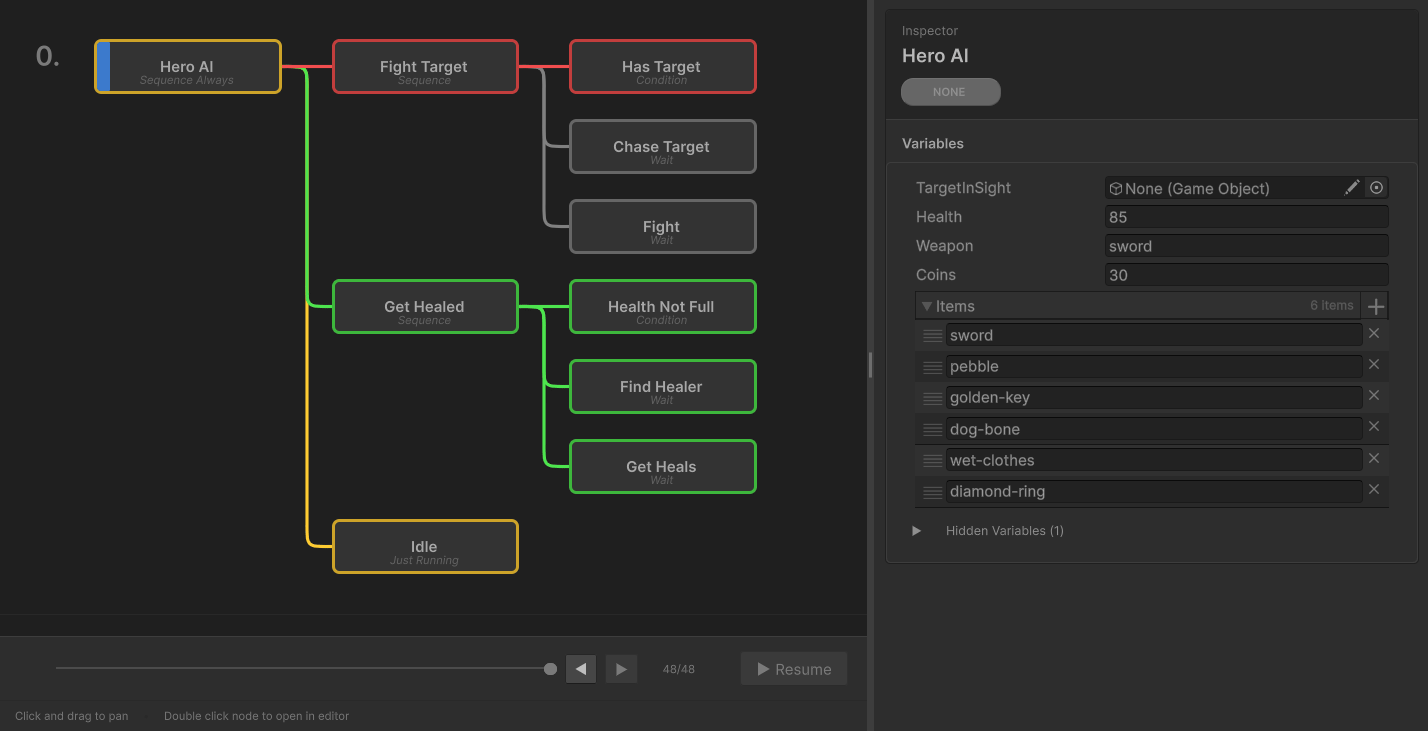Collapse the Variables section header
This screenshot has width=1428, height=731.
click(x=932, y=143)
